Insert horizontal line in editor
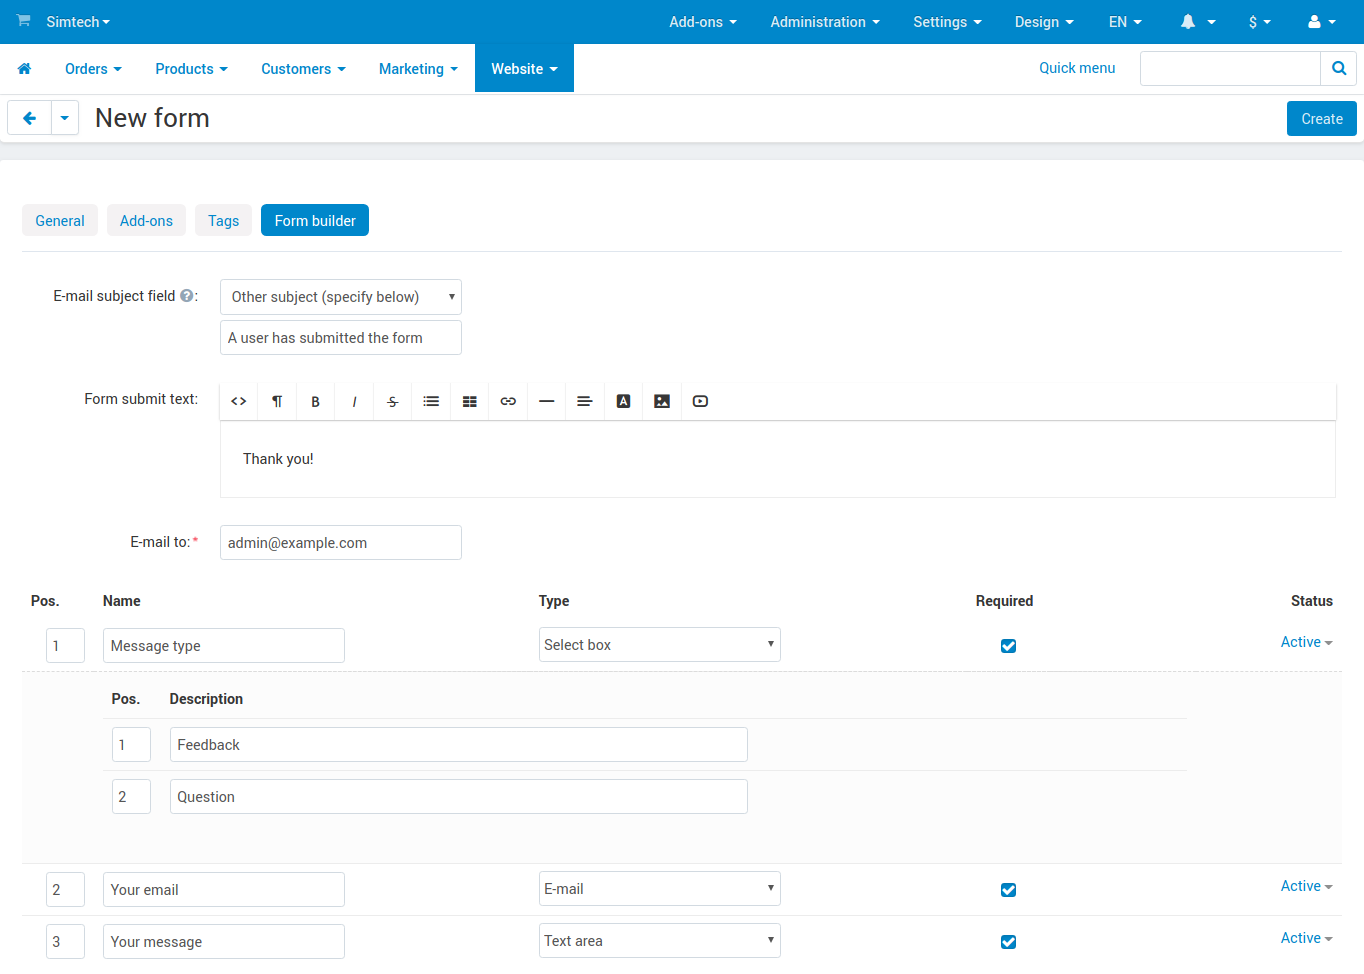 pos(546,401)
